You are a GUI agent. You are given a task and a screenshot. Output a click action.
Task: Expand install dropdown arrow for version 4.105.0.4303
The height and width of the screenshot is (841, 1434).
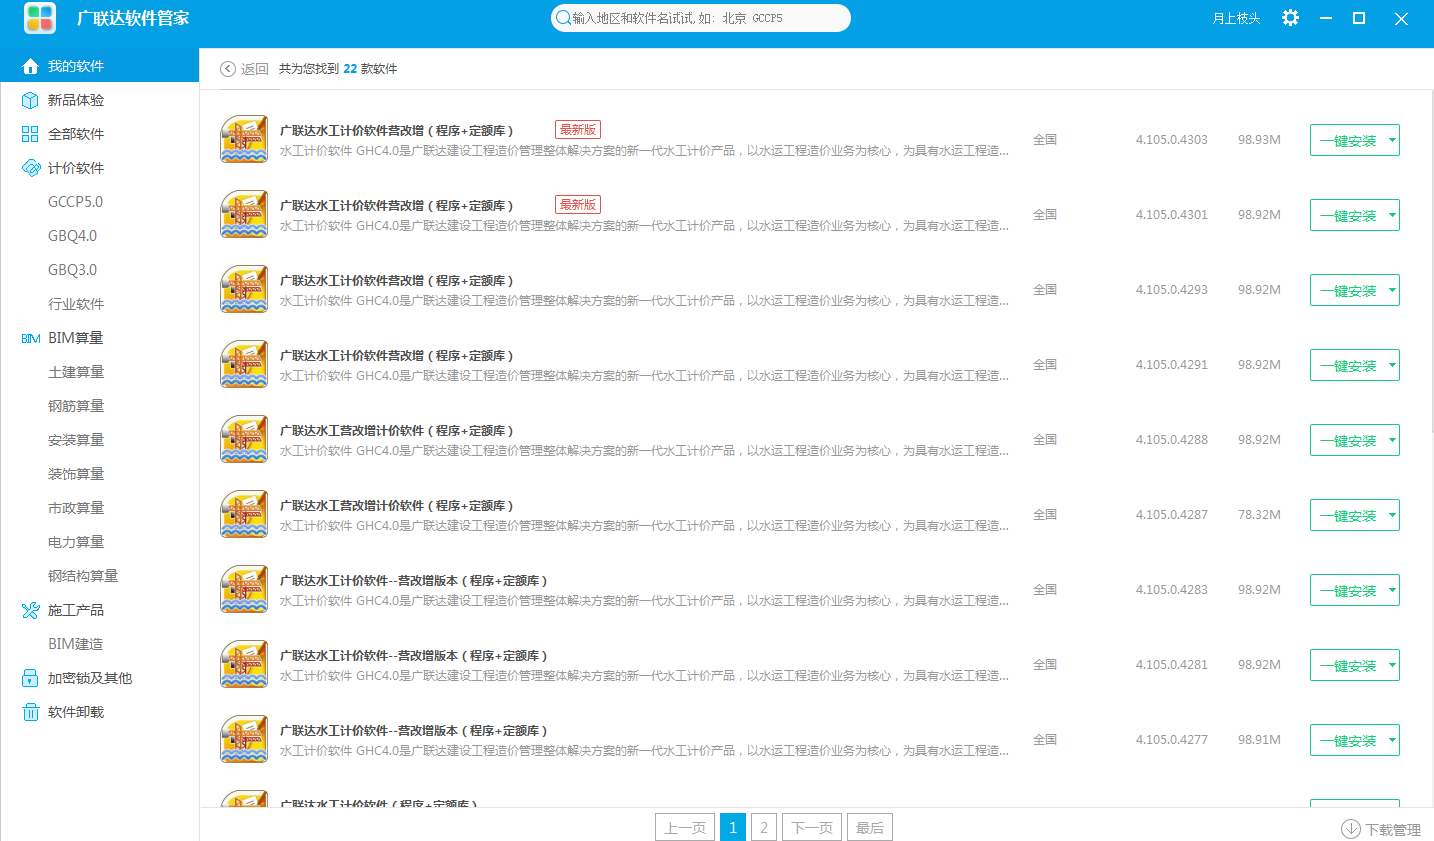coord(1392,140)
